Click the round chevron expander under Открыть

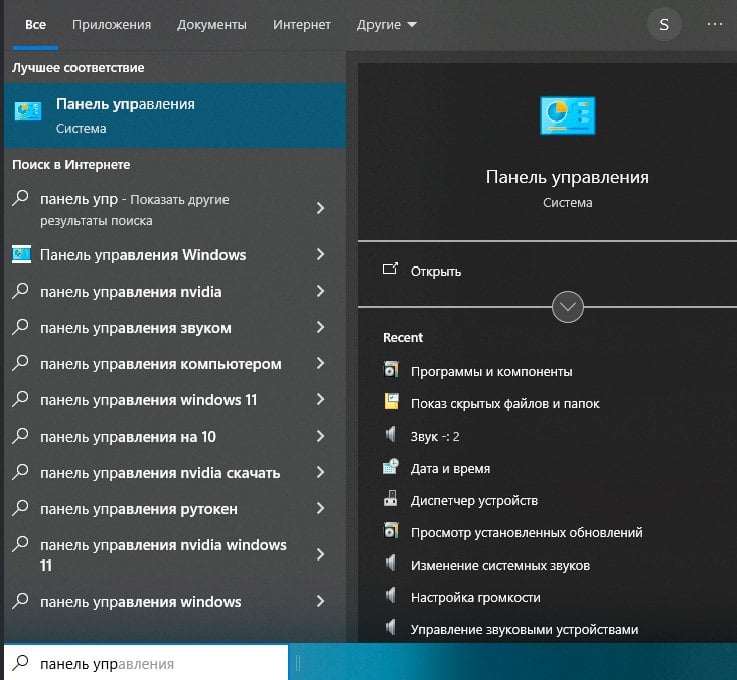(x=568, y=307)
